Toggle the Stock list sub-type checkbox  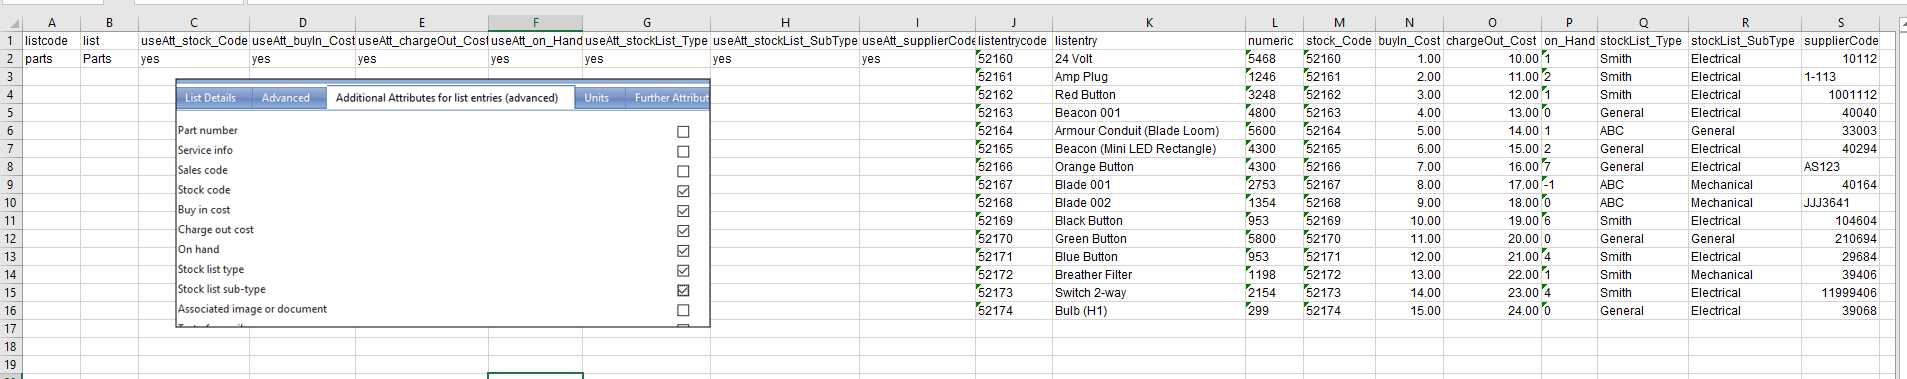pyautogui.click(x=683, y=290)
